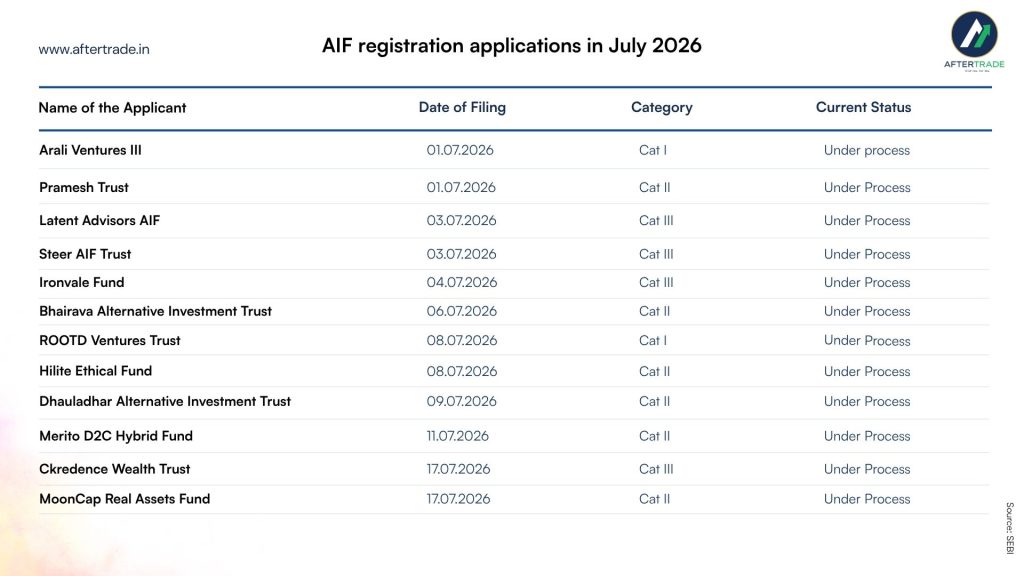Click the filing date of MoonCap Real Assets Fund
1024x576 pixels.
pyautogui.click(x=458, y=499)
